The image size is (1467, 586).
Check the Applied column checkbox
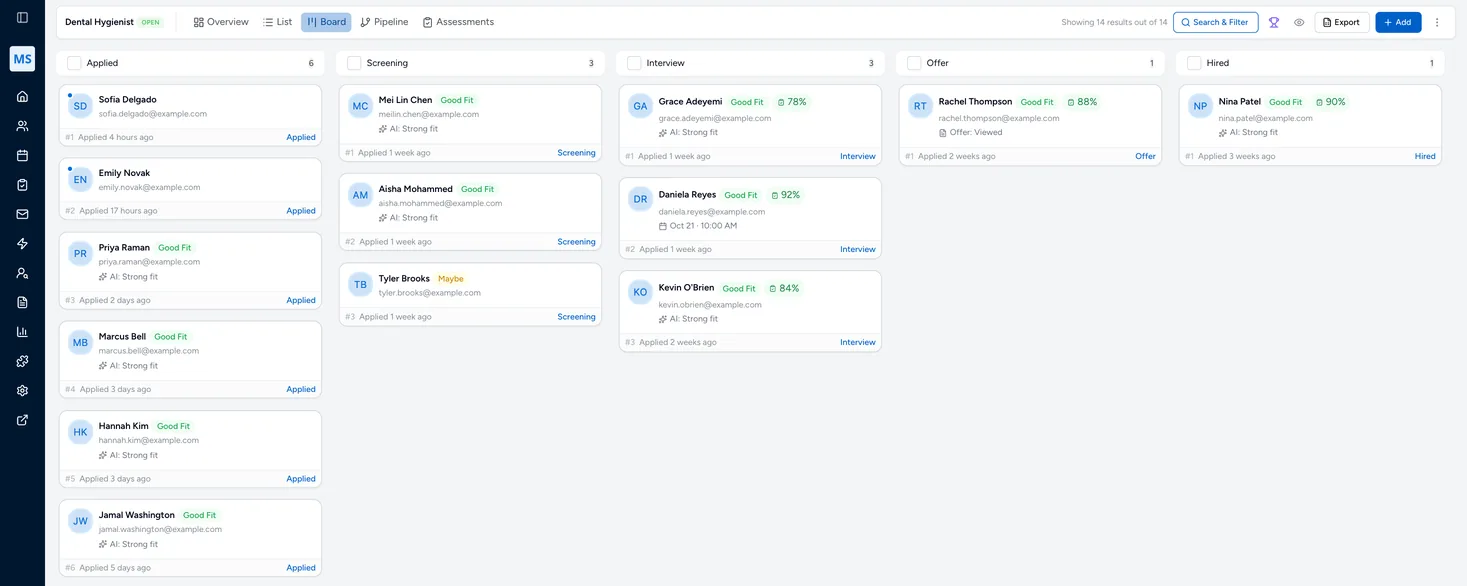[x=74, y=63]
